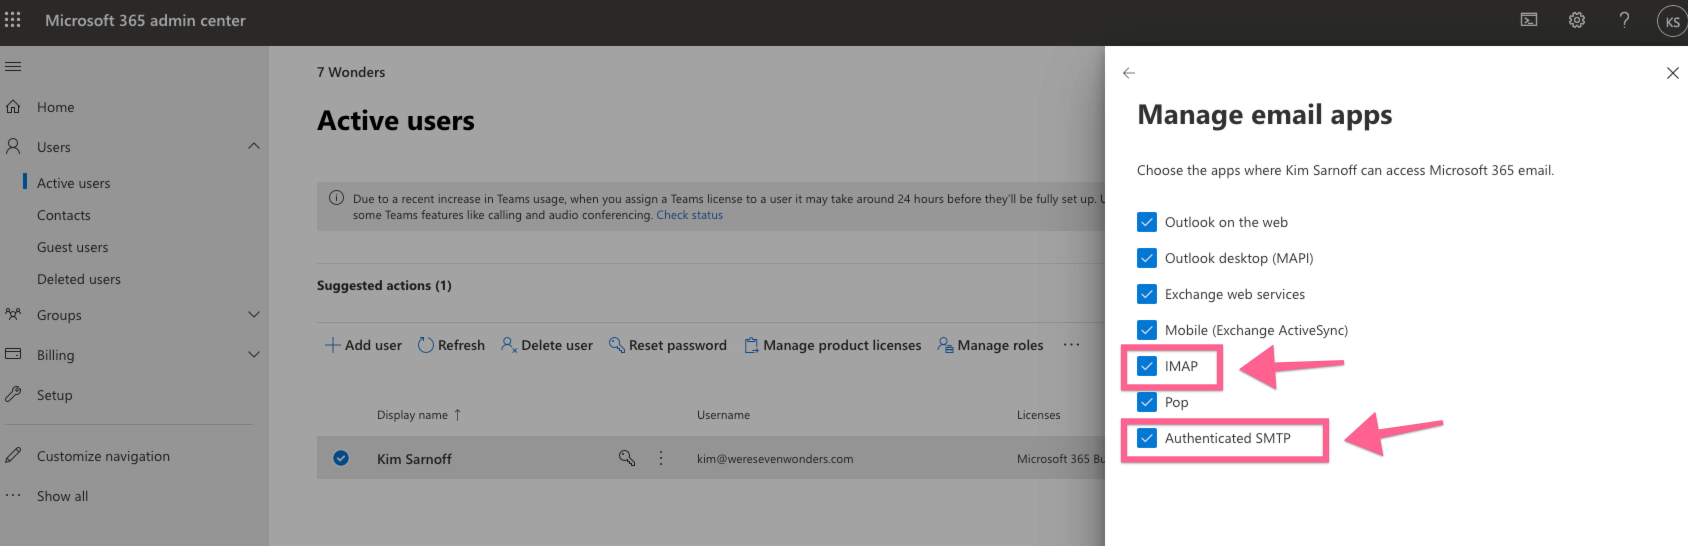Expand the Billing section chevron
1688x546 pixels.
(254, 354)
